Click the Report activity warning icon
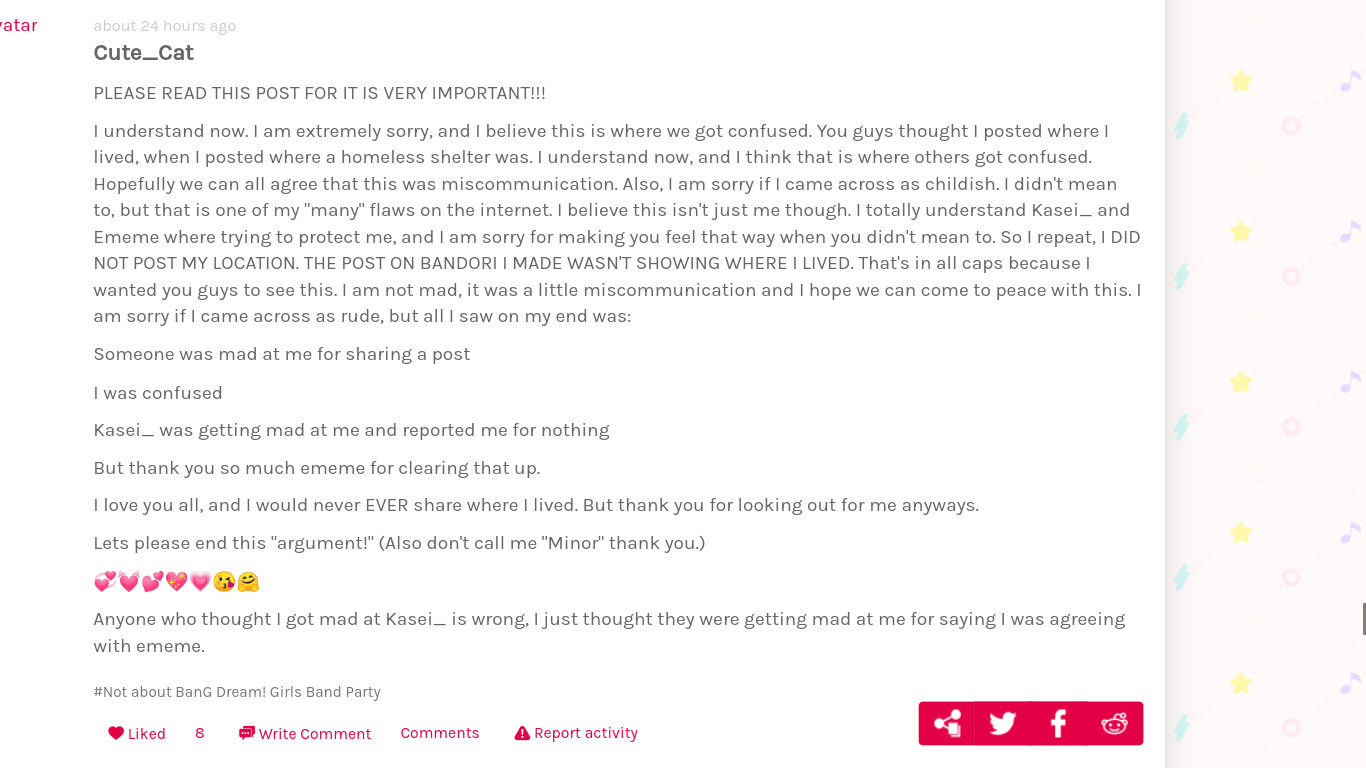 coord(522,733)
